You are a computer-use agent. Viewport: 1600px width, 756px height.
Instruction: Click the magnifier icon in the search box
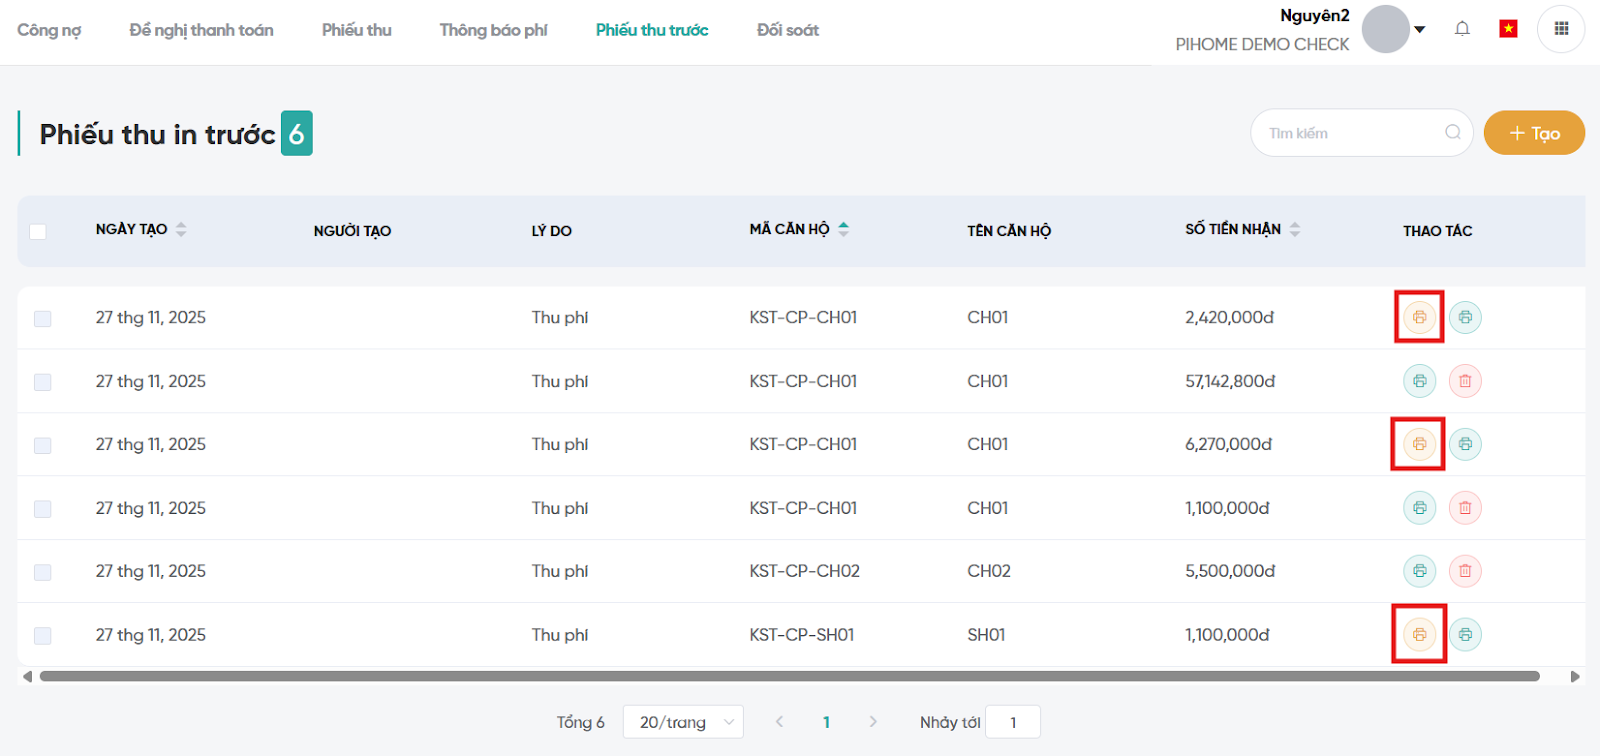[1452, 132]
